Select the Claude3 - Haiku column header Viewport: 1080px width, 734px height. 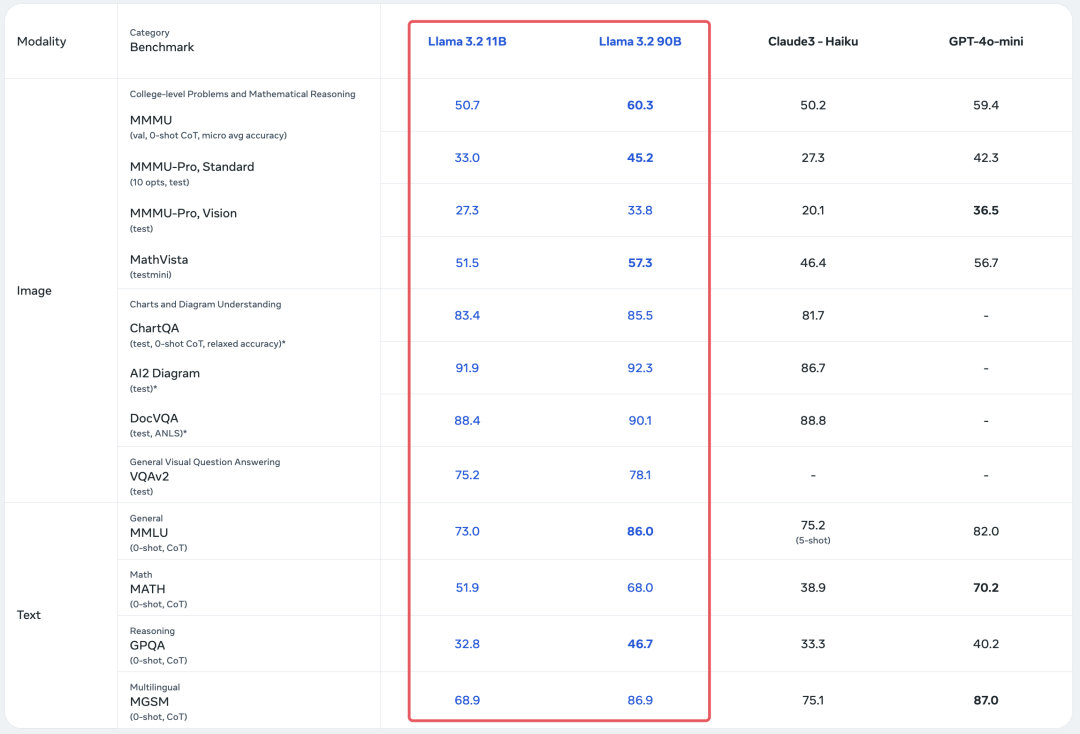point(813,42)
